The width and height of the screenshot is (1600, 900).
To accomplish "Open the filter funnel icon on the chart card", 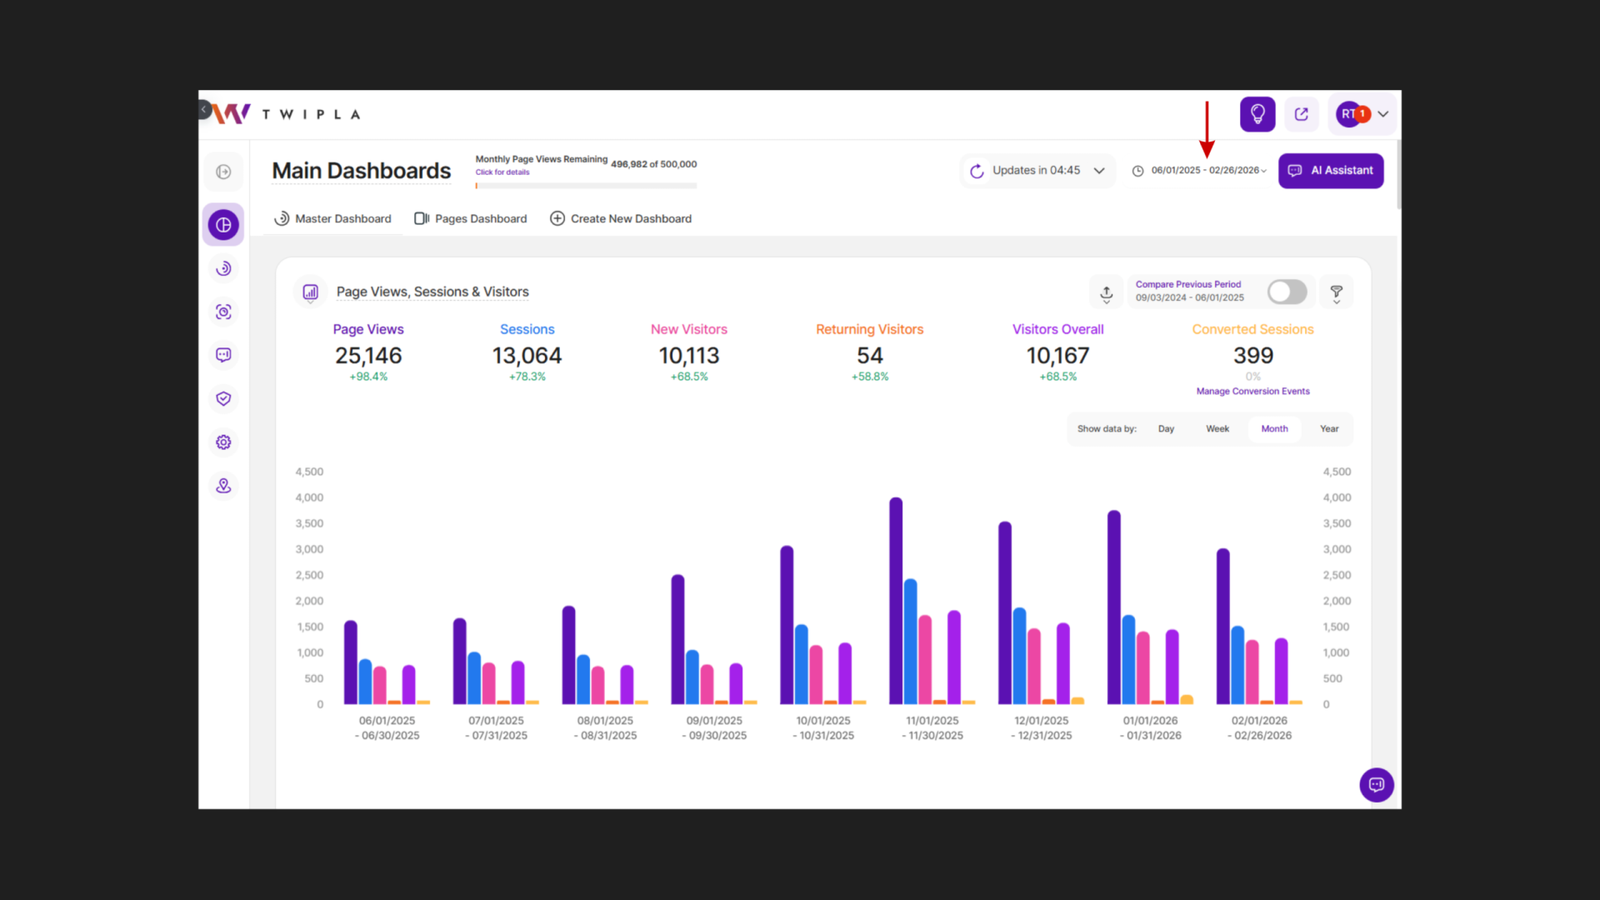I will tap(1336, 292).
